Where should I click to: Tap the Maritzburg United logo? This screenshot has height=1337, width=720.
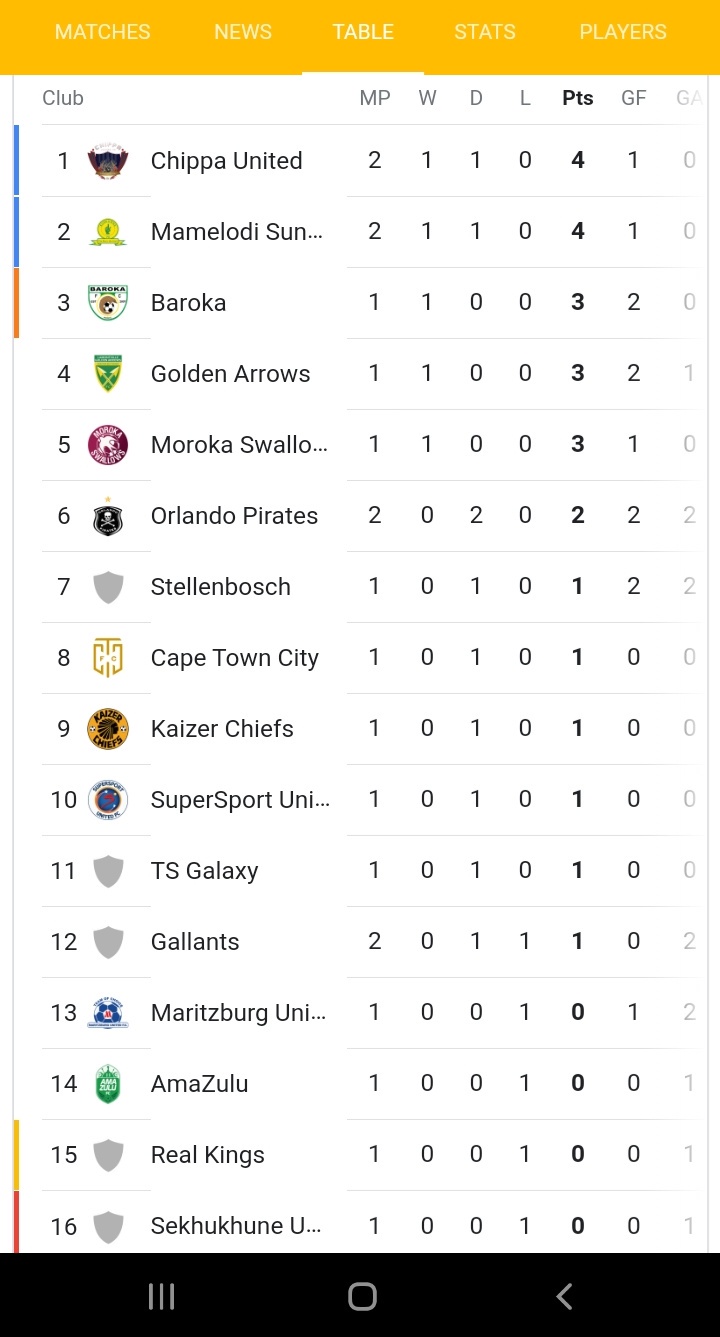tap(108, 1013)
